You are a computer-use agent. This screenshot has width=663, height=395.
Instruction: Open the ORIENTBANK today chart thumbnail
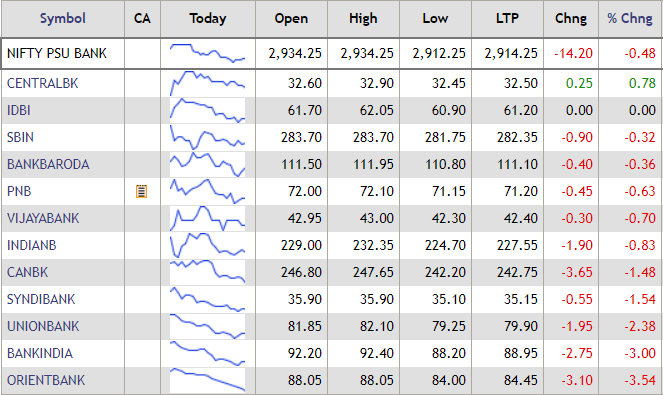pos(208,380)
